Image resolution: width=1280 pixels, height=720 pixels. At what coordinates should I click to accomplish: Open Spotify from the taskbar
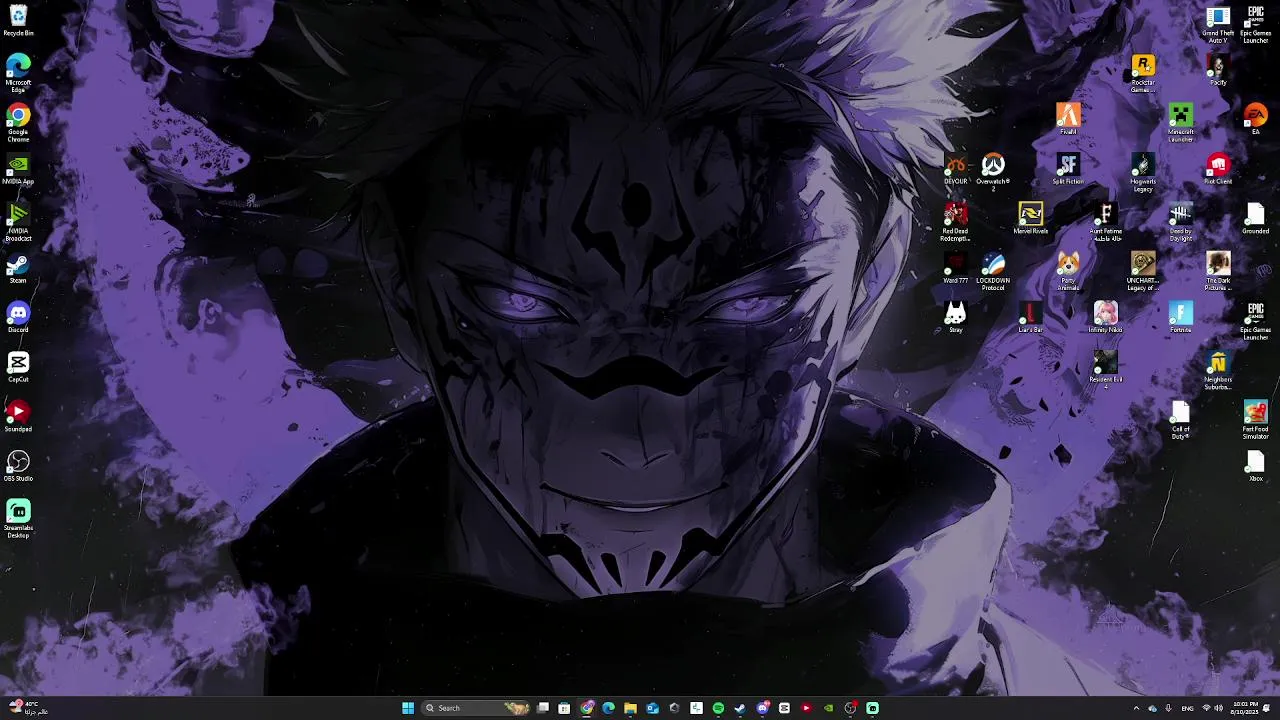click(718, 708)
